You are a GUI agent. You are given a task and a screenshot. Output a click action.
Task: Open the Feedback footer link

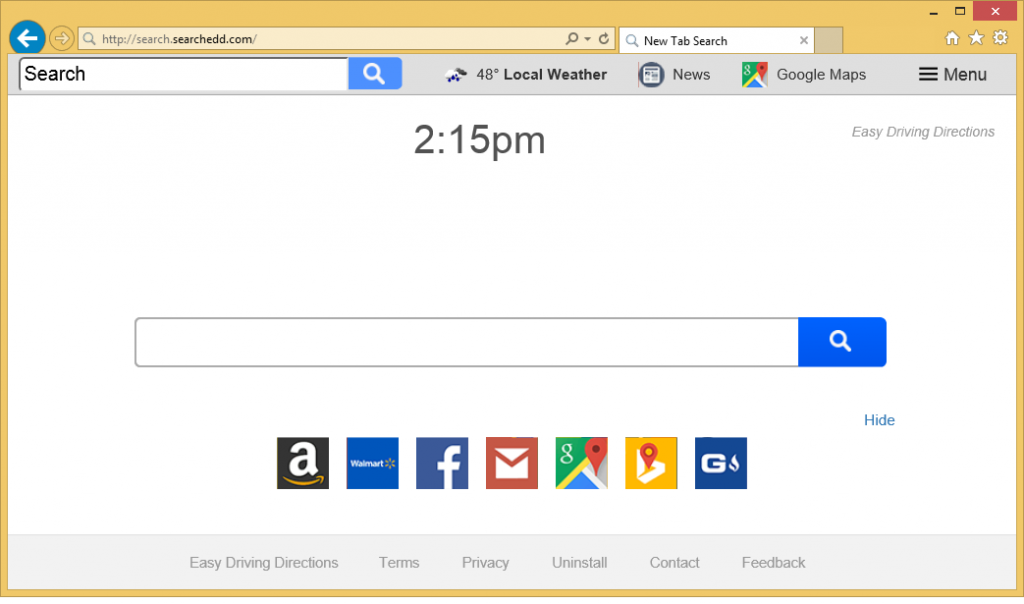tap(773, 563)
